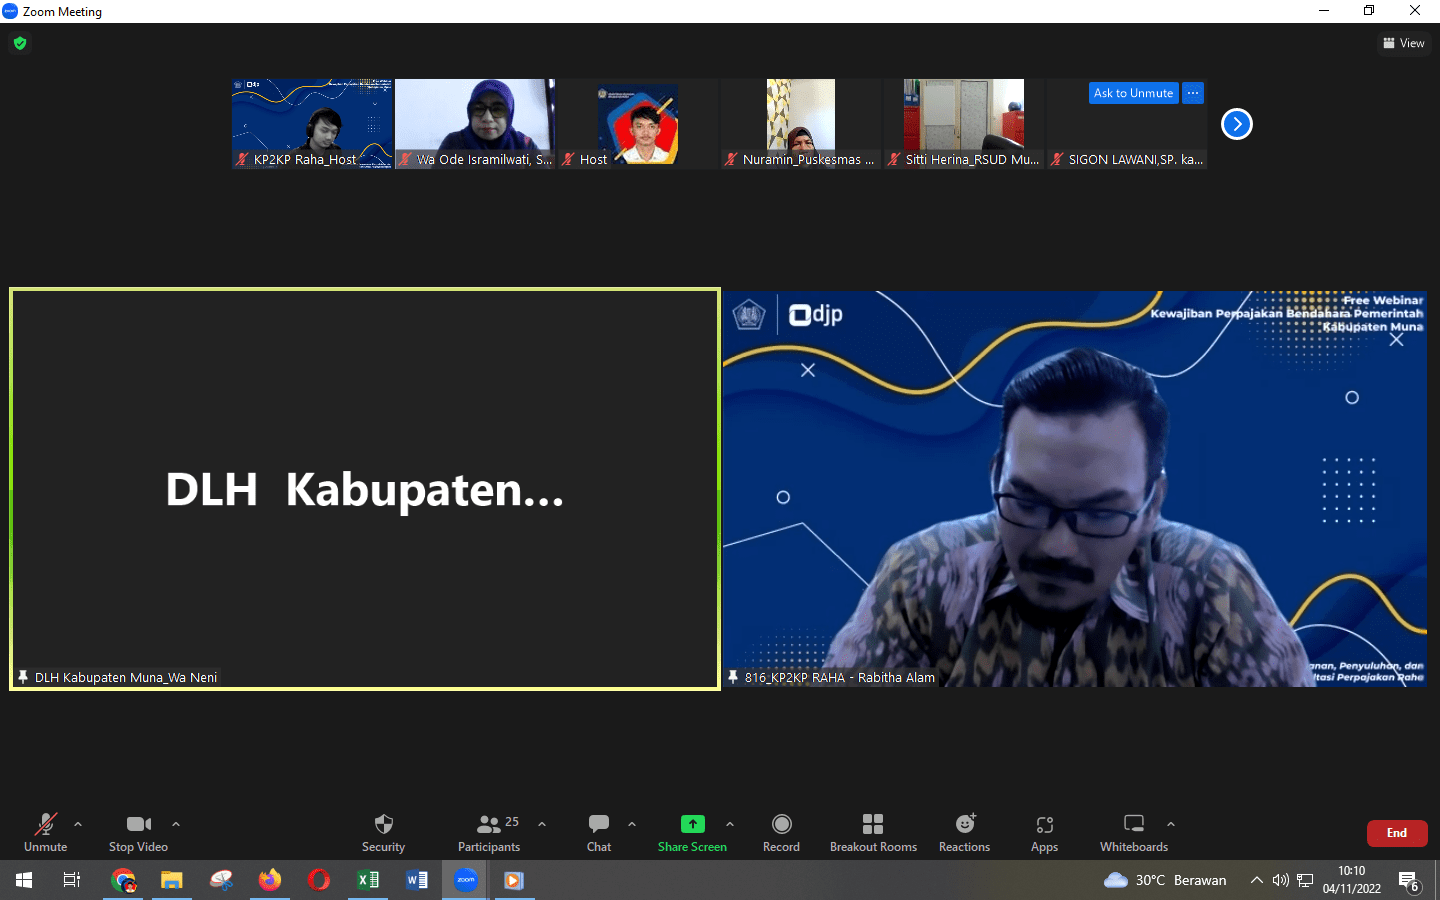Click the encryption shield indicator
The width and height of the screenshot is (1440, 900).
click(x=20, y=43)
